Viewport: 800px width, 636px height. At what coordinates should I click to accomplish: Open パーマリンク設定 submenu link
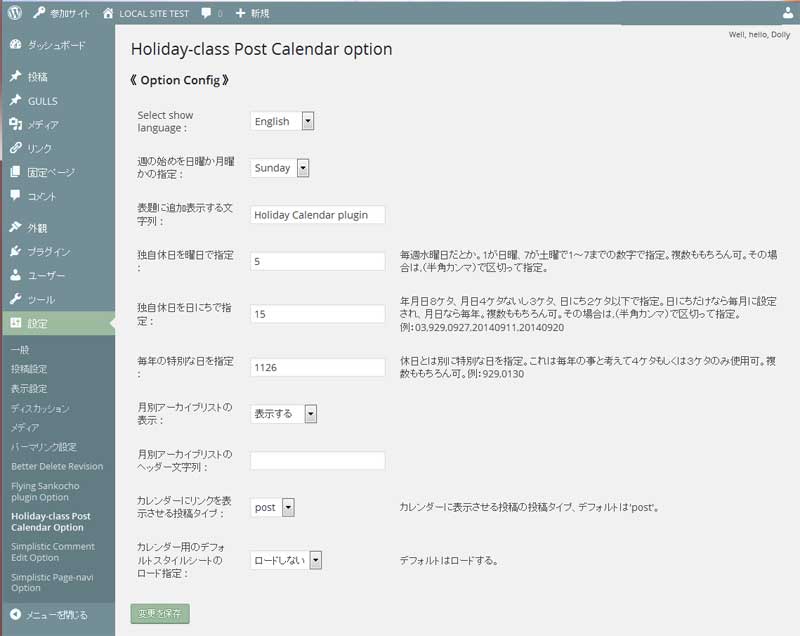[44, 447]
